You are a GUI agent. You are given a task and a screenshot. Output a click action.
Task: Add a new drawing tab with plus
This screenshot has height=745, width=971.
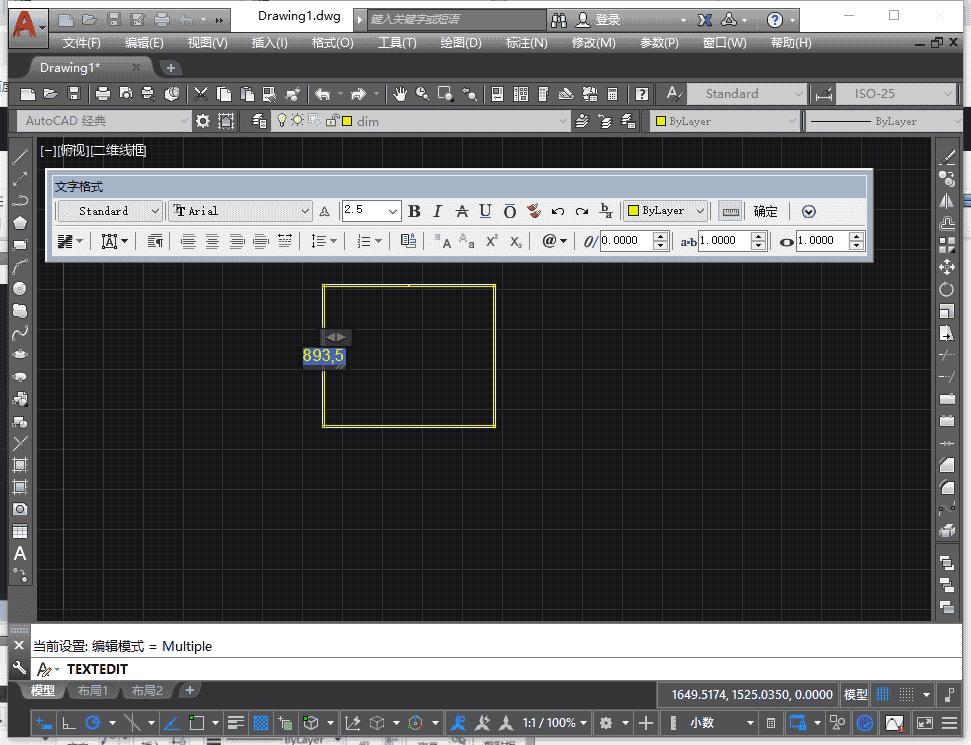coord(171,68)
